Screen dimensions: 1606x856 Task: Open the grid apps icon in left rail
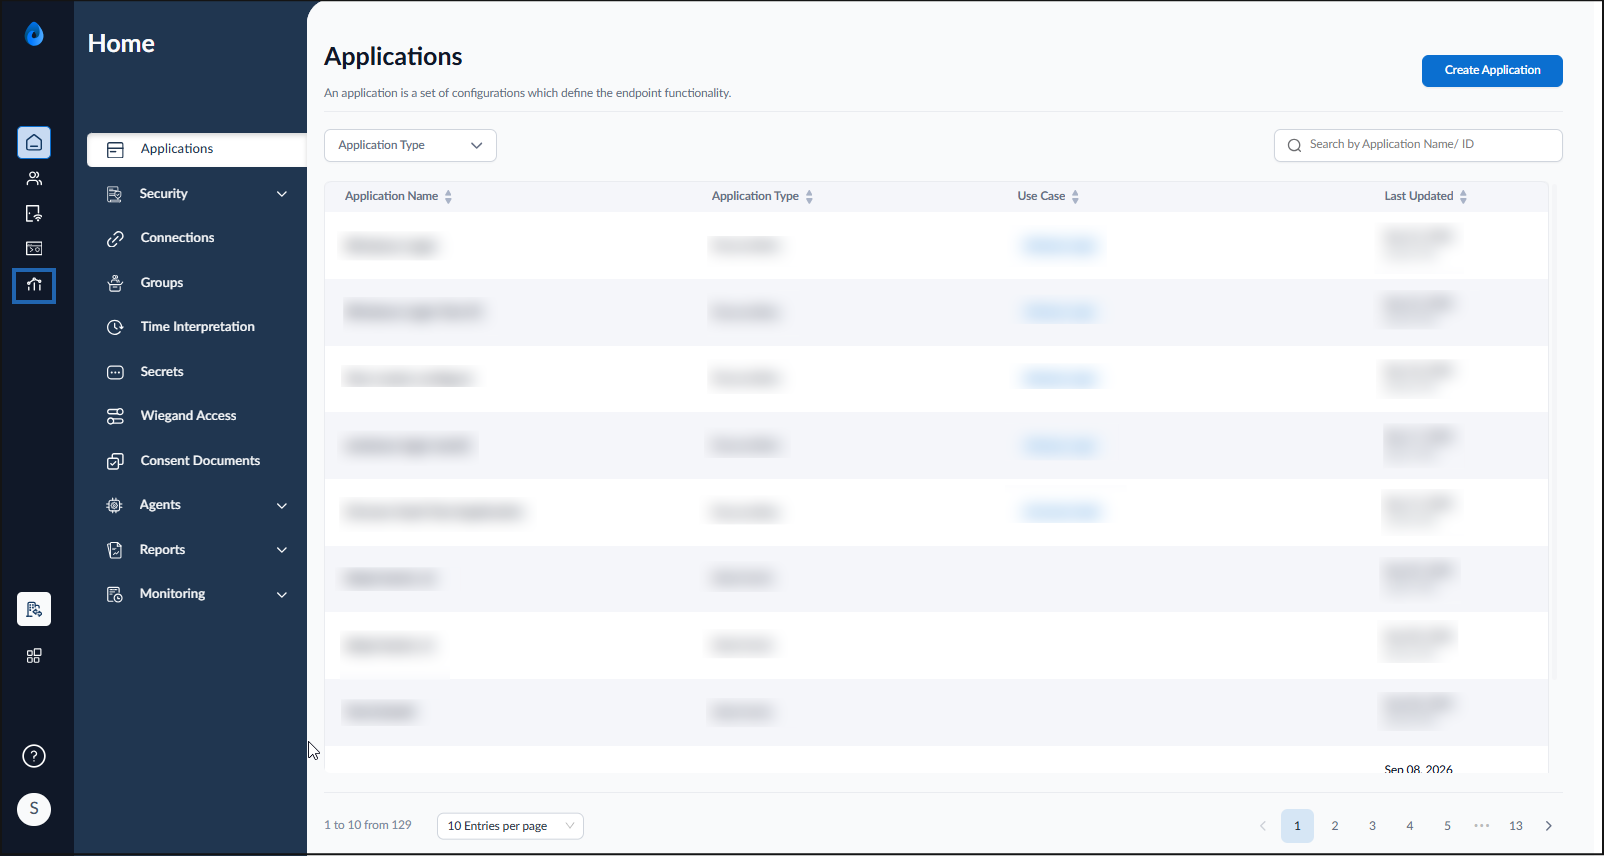(34, 656)
